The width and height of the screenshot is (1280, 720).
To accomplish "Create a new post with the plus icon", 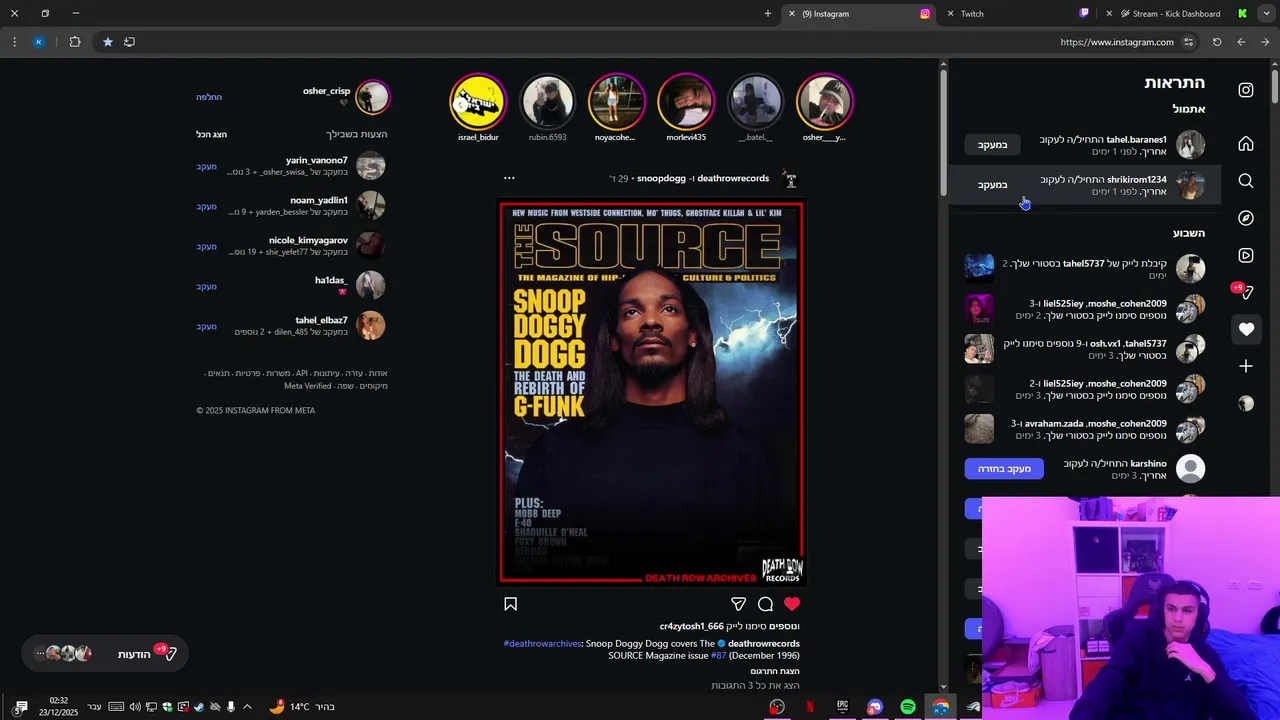I will (1246, 366).
